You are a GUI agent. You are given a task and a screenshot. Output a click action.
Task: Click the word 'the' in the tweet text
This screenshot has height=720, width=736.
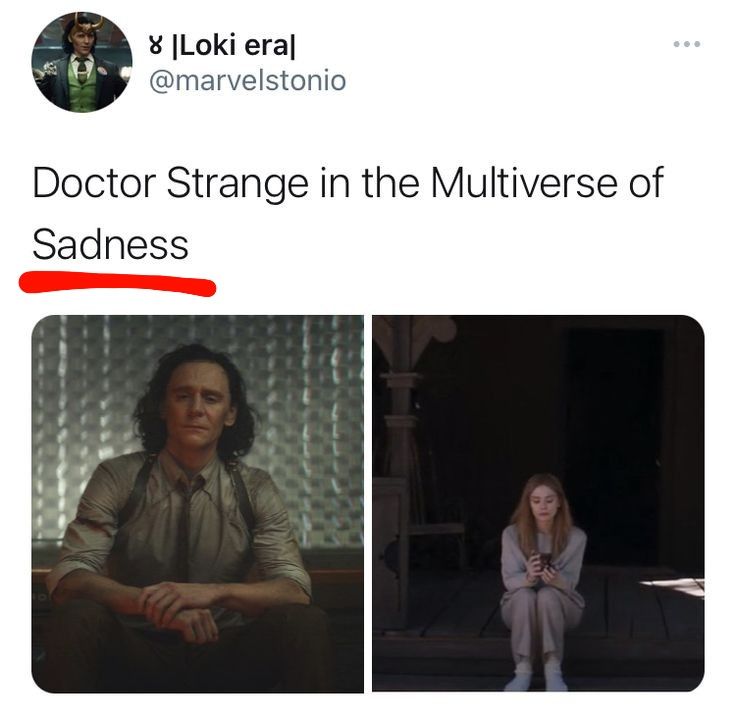click(x=390, y=183)
